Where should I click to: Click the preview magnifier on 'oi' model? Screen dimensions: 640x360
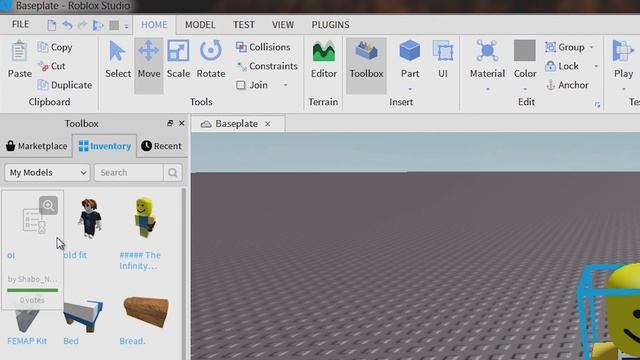pyautogui.click(x=49, y=205)
